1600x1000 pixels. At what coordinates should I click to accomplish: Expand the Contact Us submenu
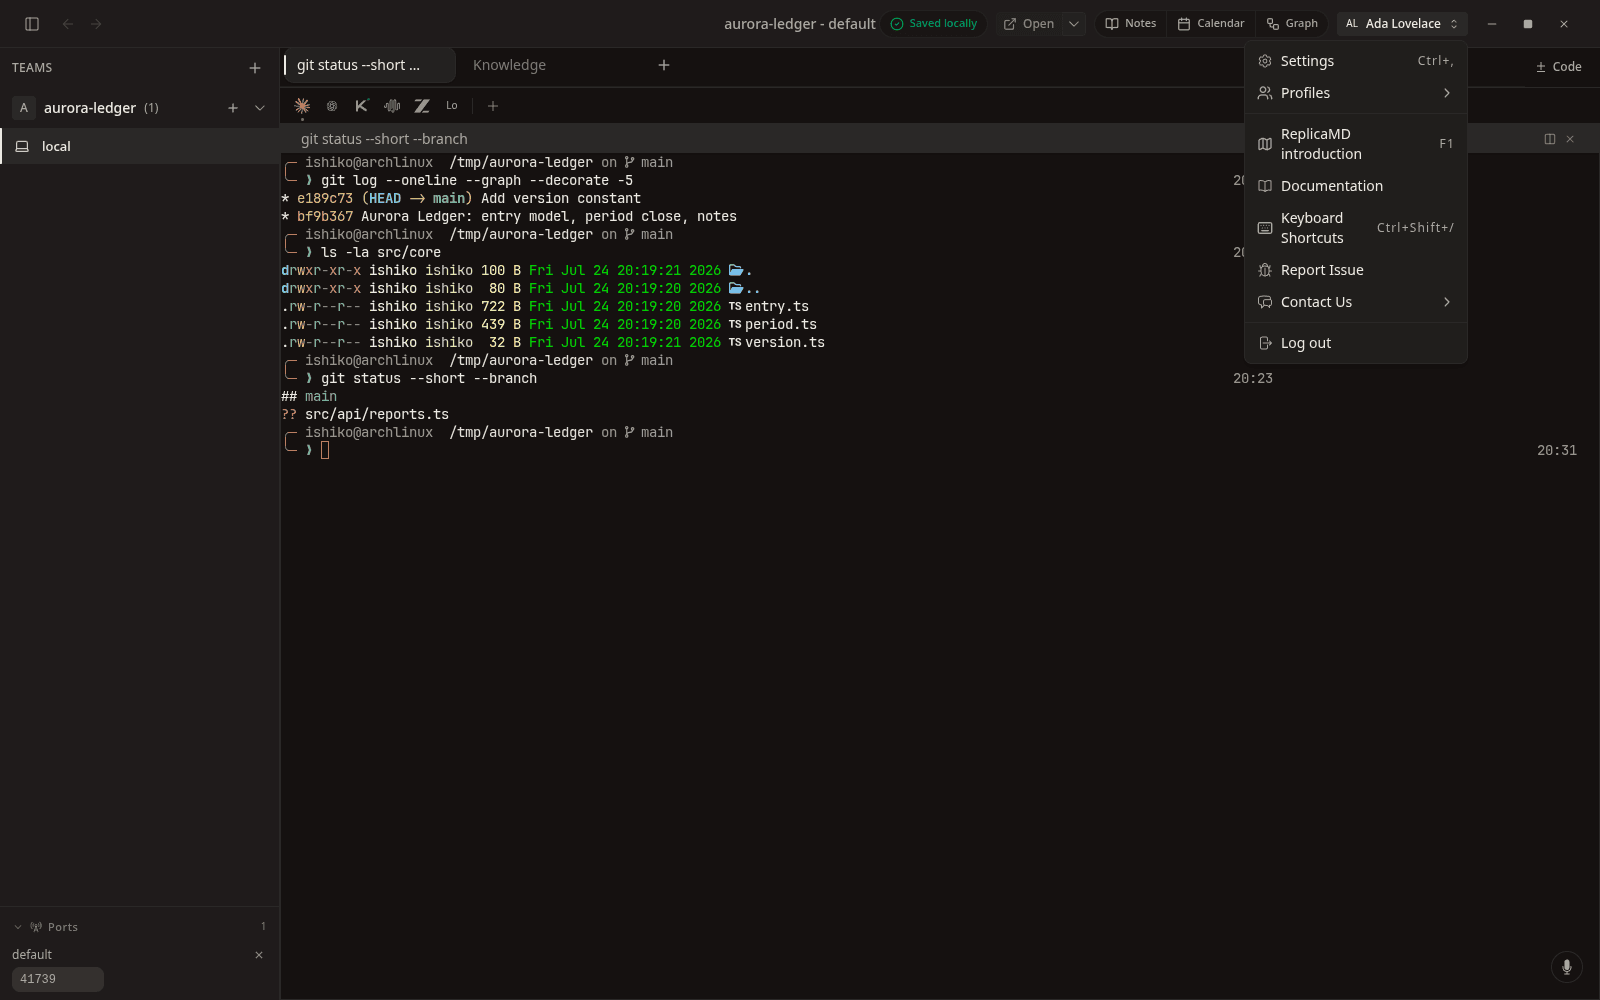pos(1356,302)
